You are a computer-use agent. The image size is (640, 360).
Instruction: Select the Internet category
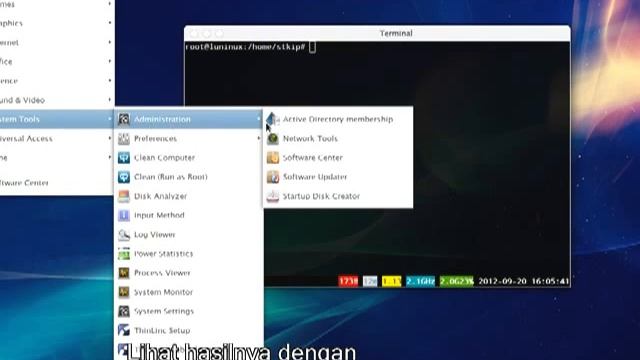click(57, 42)
